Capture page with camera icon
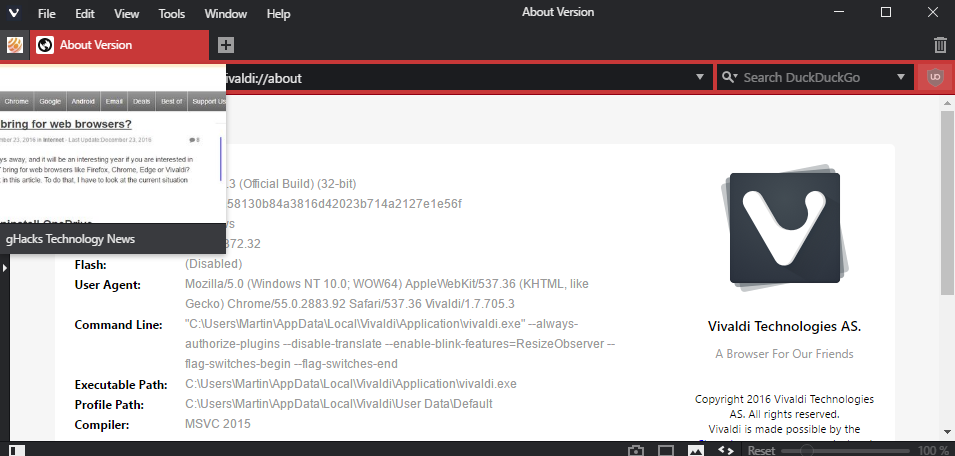The width and height of the screenshot is (955, 456). pyautogui.click(x=636, y=451)
